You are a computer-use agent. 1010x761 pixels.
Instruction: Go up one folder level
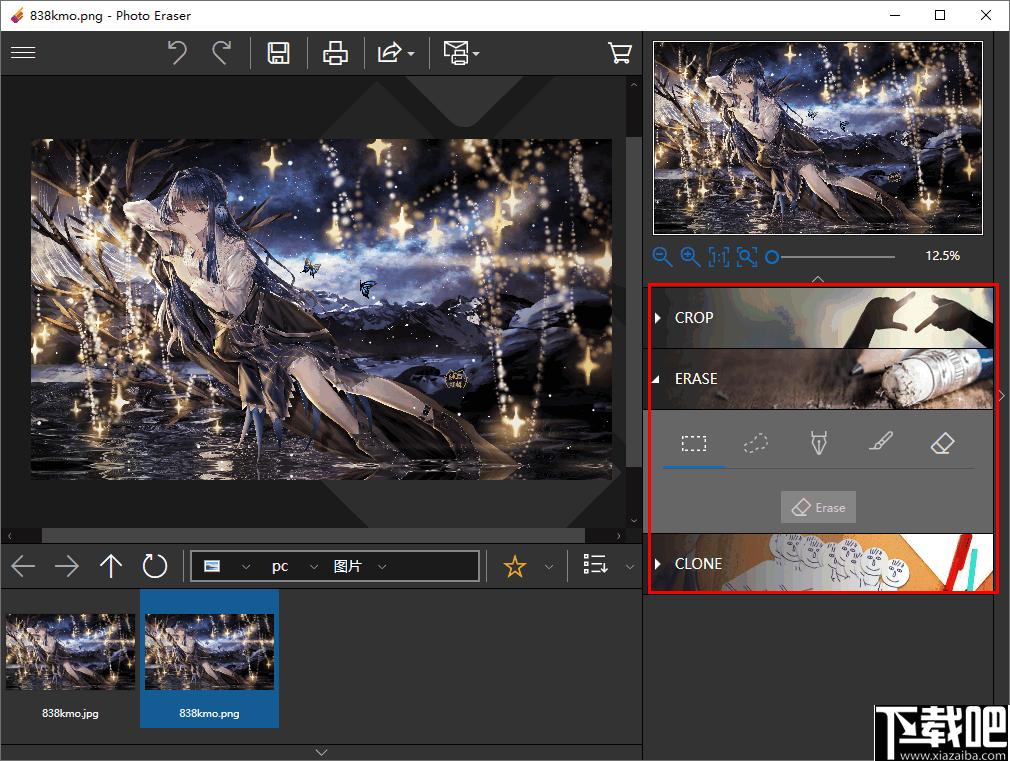[111, 566]
